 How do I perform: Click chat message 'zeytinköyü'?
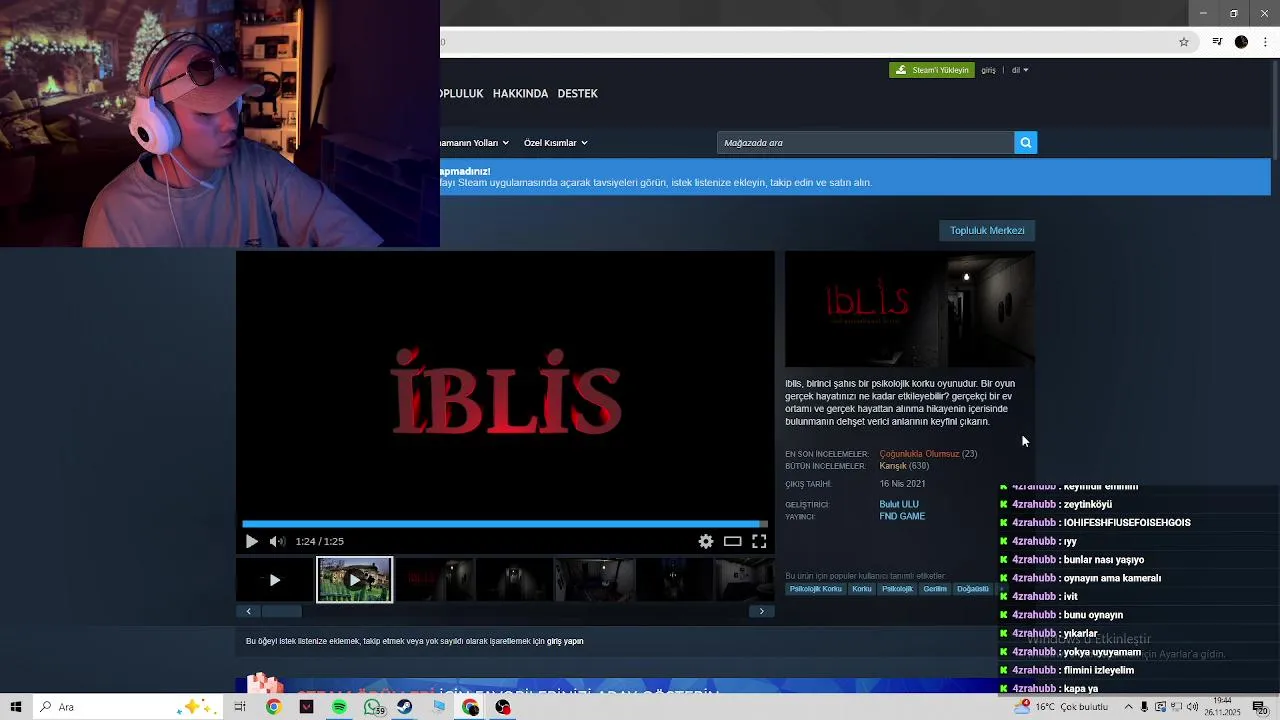pyautogui.click(x=1088, y=505)
